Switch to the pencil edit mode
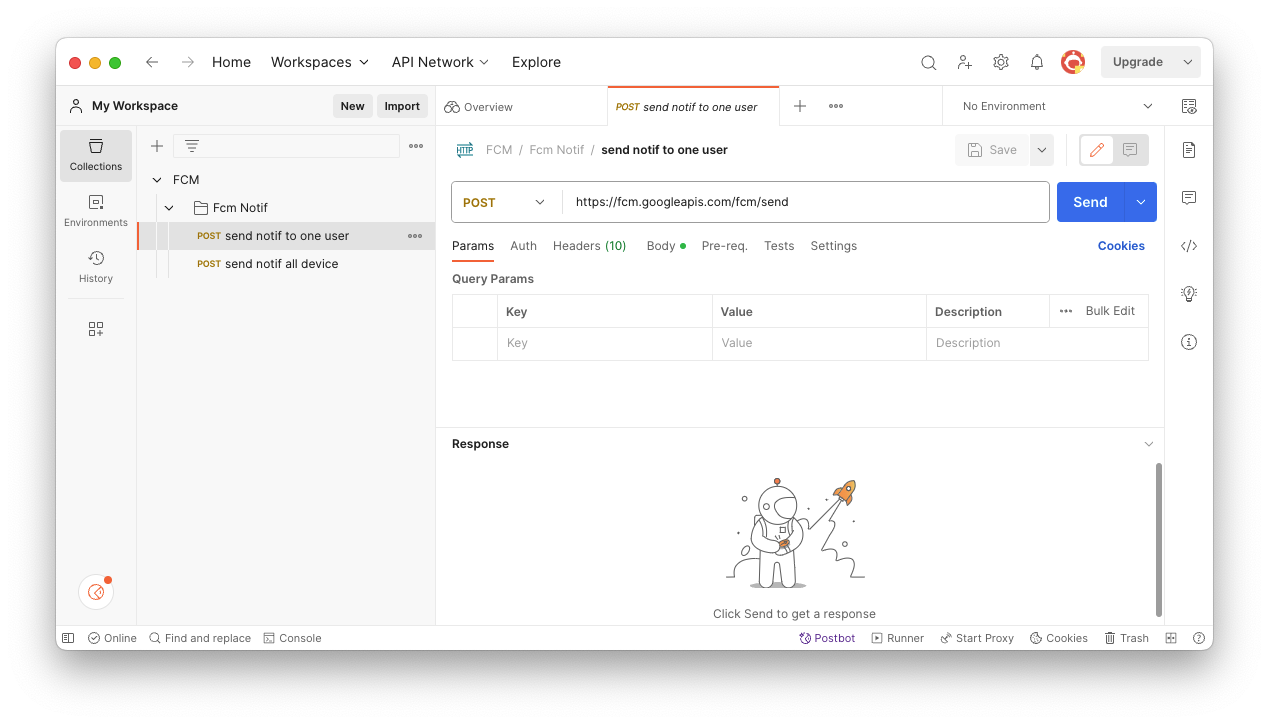Viewport: 1269px width, 724px height. point(1097,150)
